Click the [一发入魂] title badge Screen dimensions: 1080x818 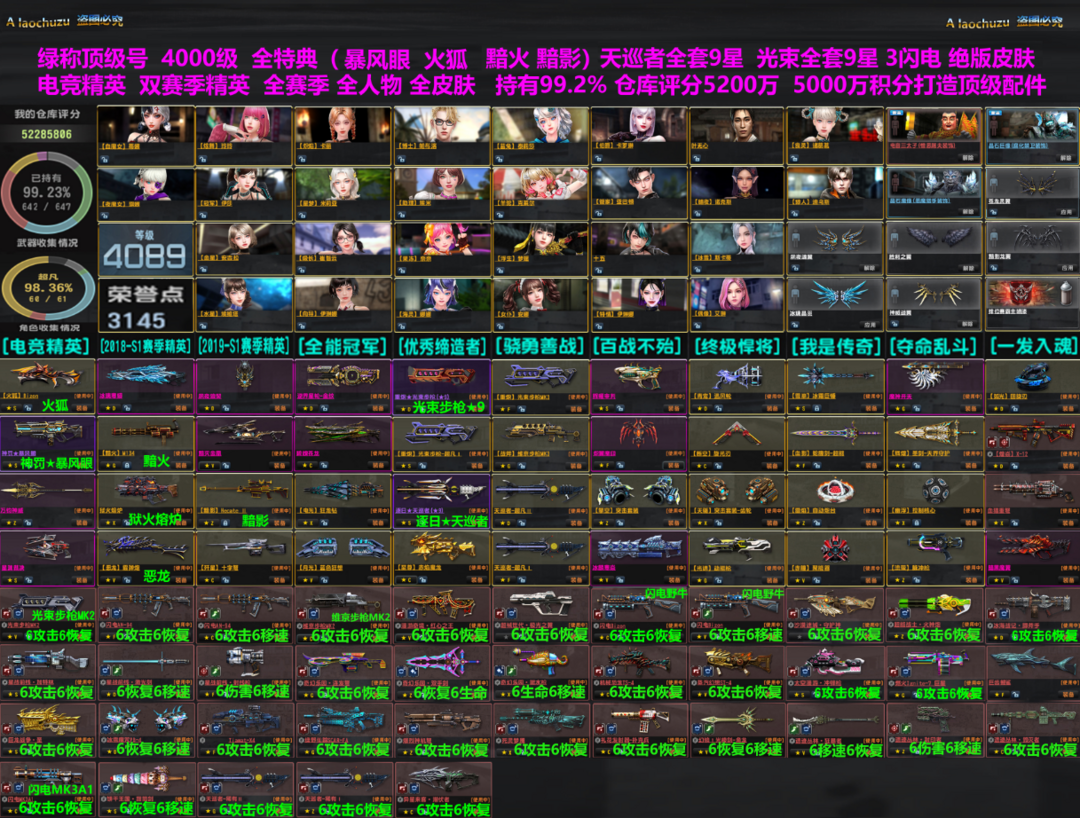1032,346
